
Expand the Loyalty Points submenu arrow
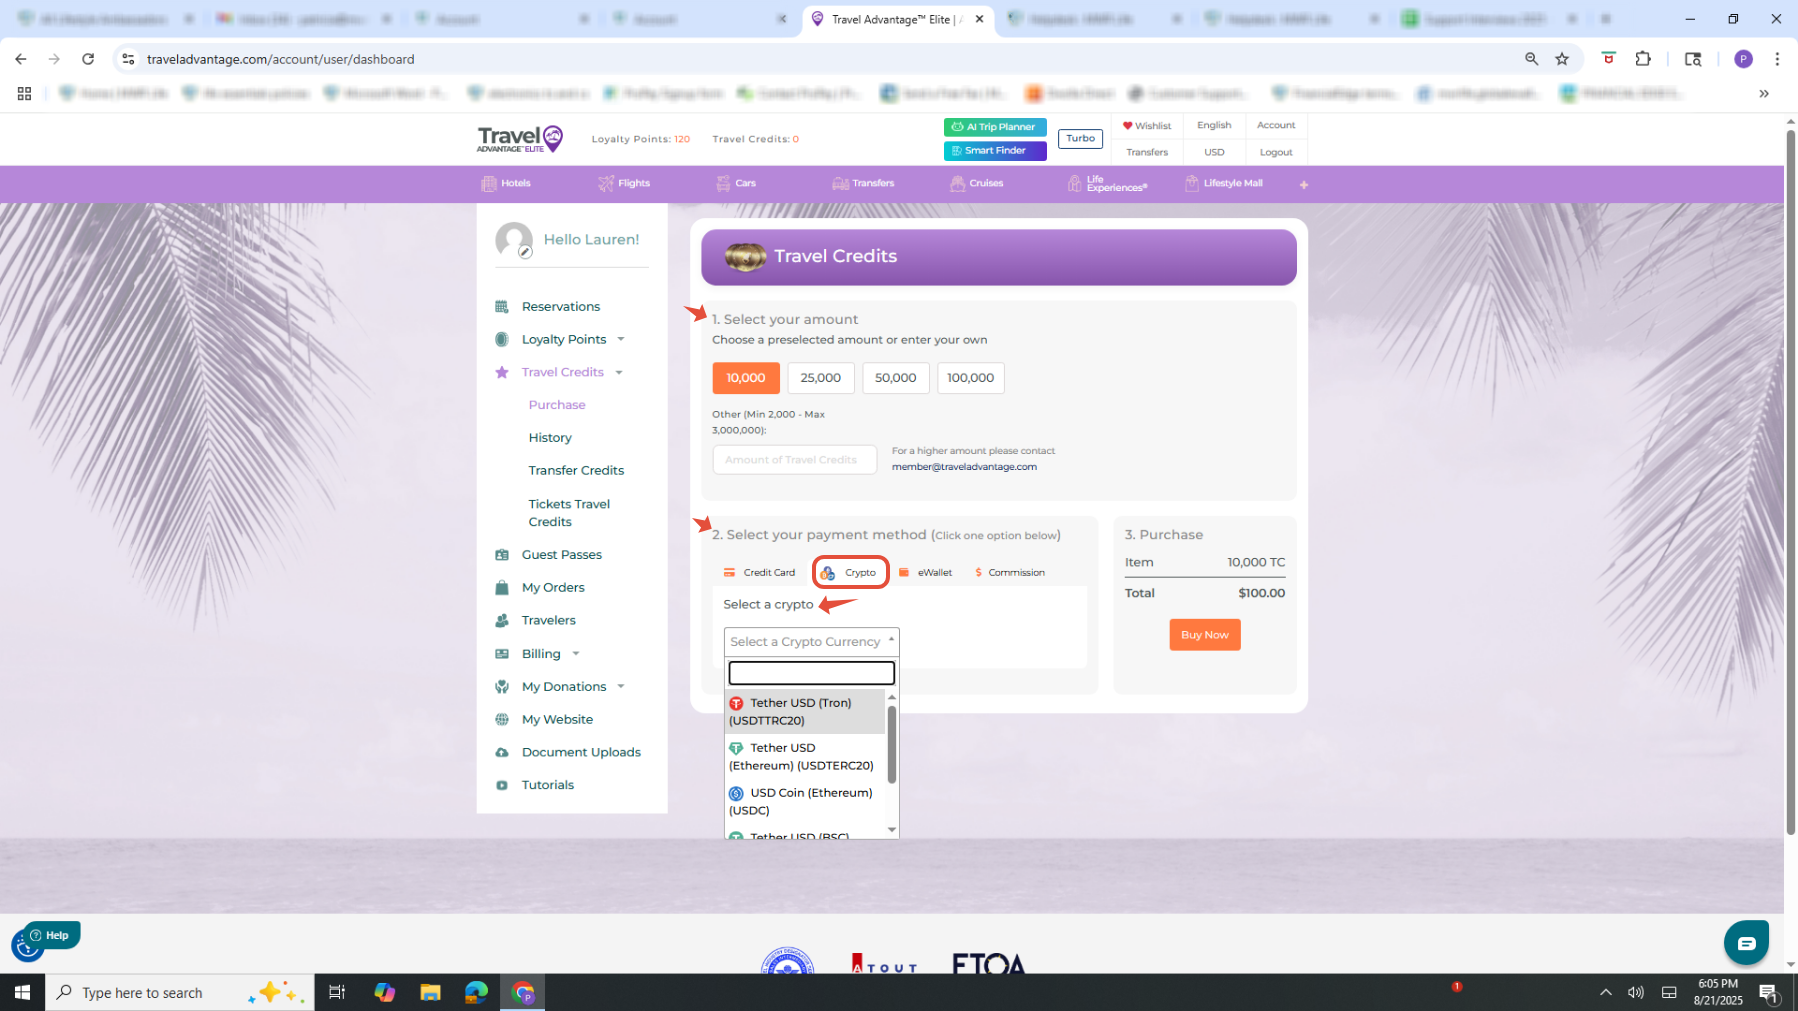pyautogui.click(x=621, y=340)
